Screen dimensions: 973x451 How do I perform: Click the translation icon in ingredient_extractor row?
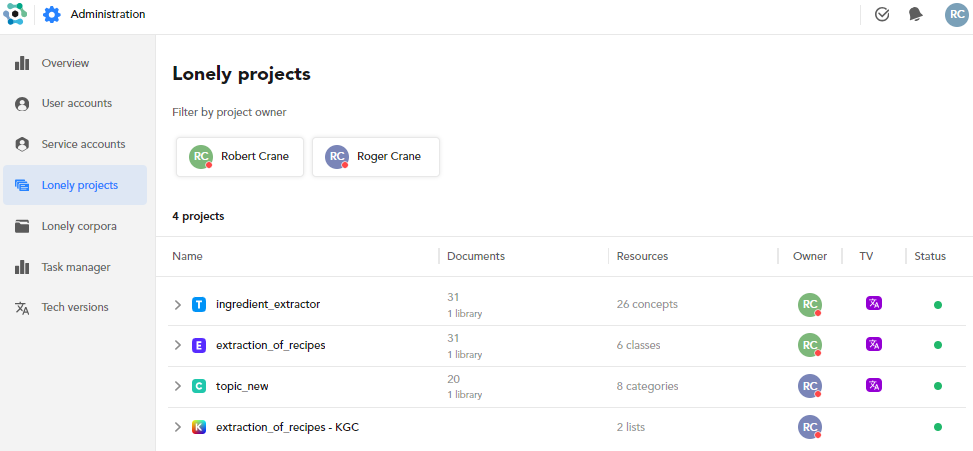tap(874, 304)
